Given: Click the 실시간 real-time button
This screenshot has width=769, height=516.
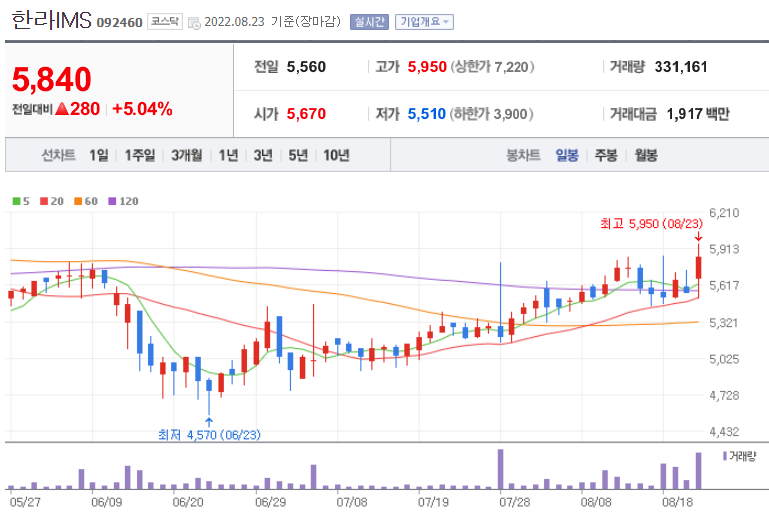Looking at the screenshot, I should (x=369, y=22).
